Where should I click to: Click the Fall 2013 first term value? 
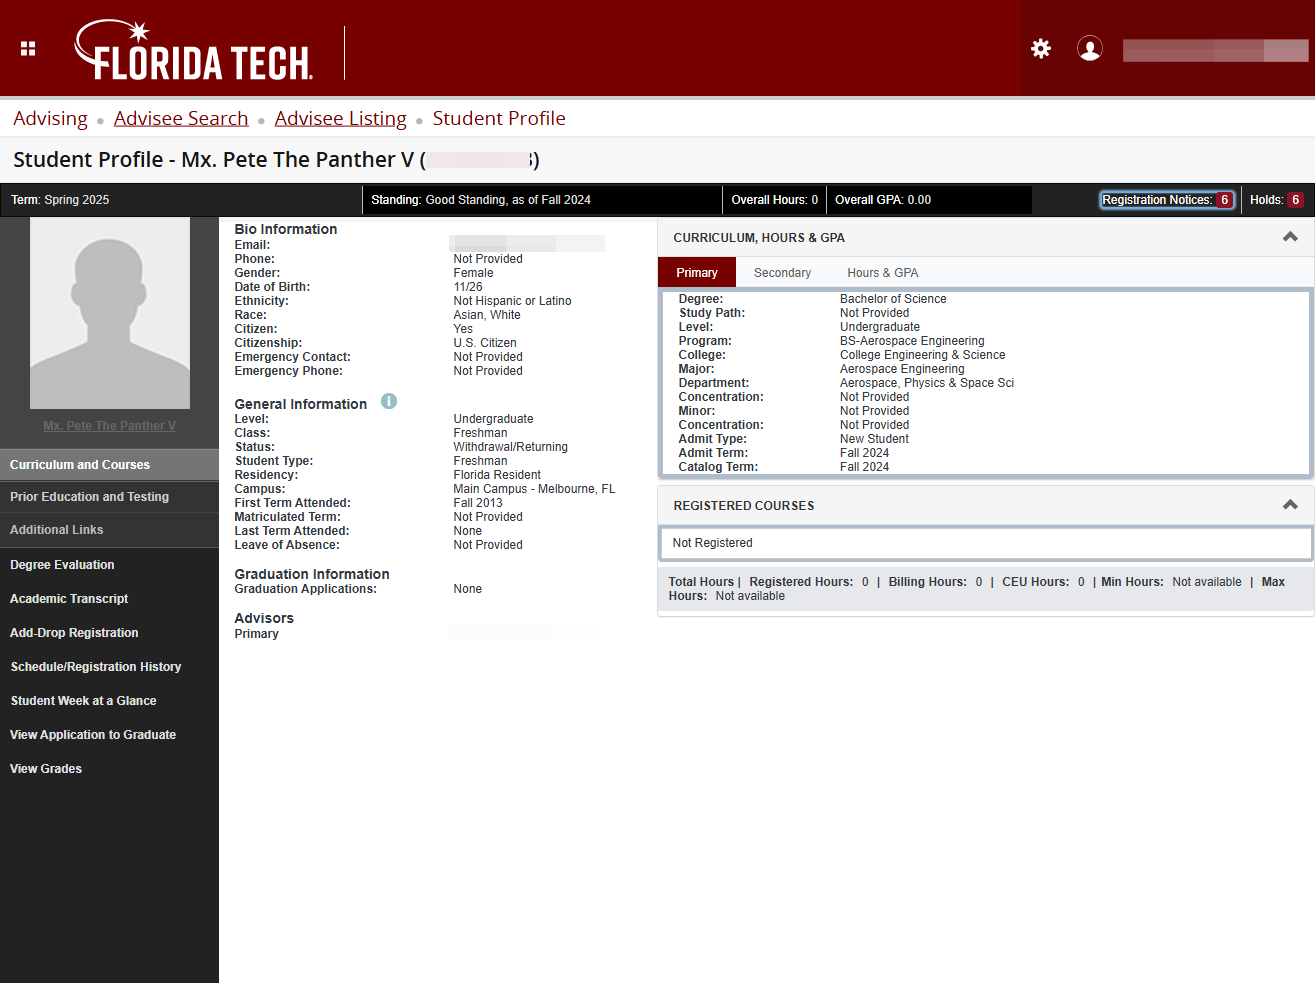[478, 503]
